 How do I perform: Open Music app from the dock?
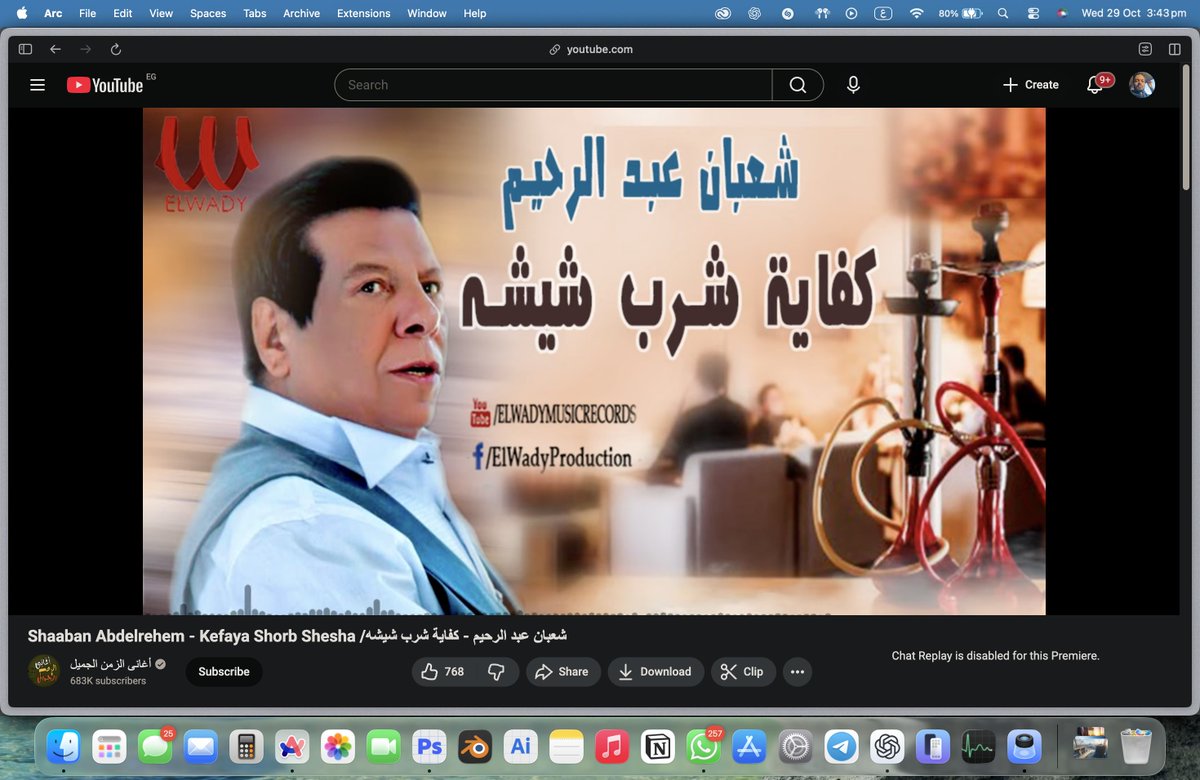point(612,746)
